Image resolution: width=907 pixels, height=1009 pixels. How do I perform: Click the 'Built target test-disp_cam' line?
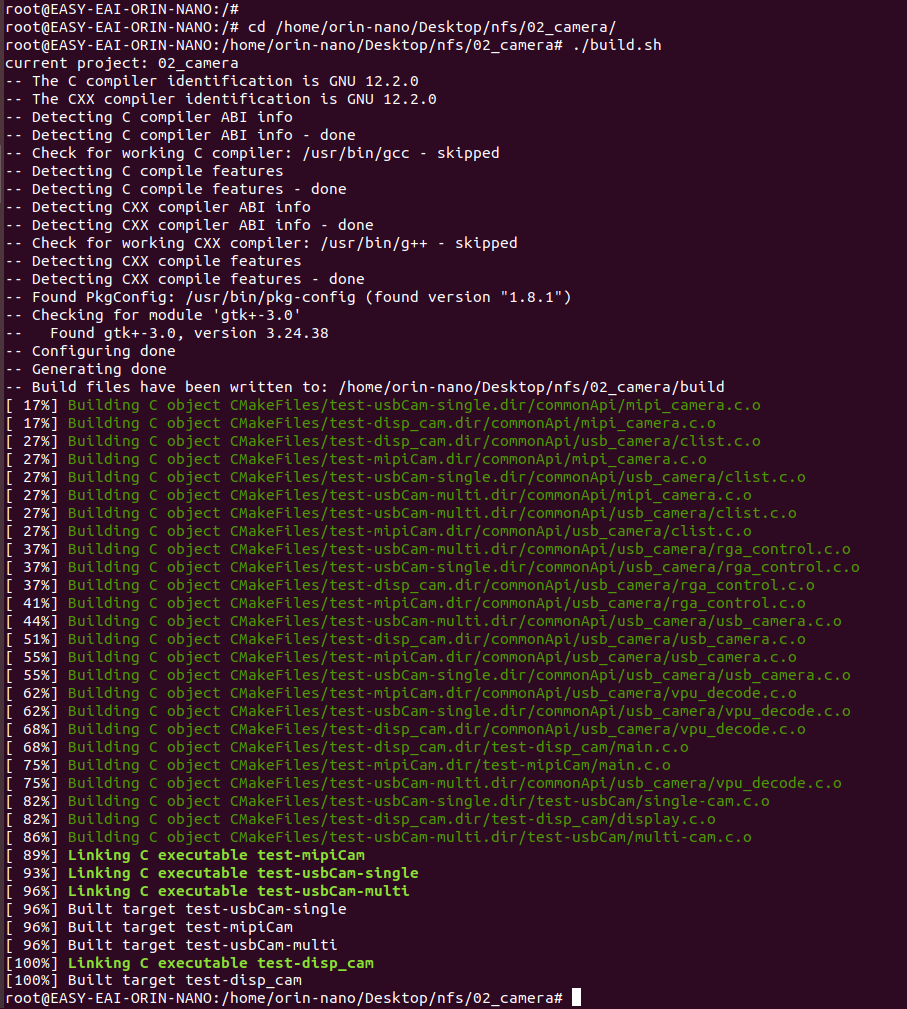click(184, 981)
